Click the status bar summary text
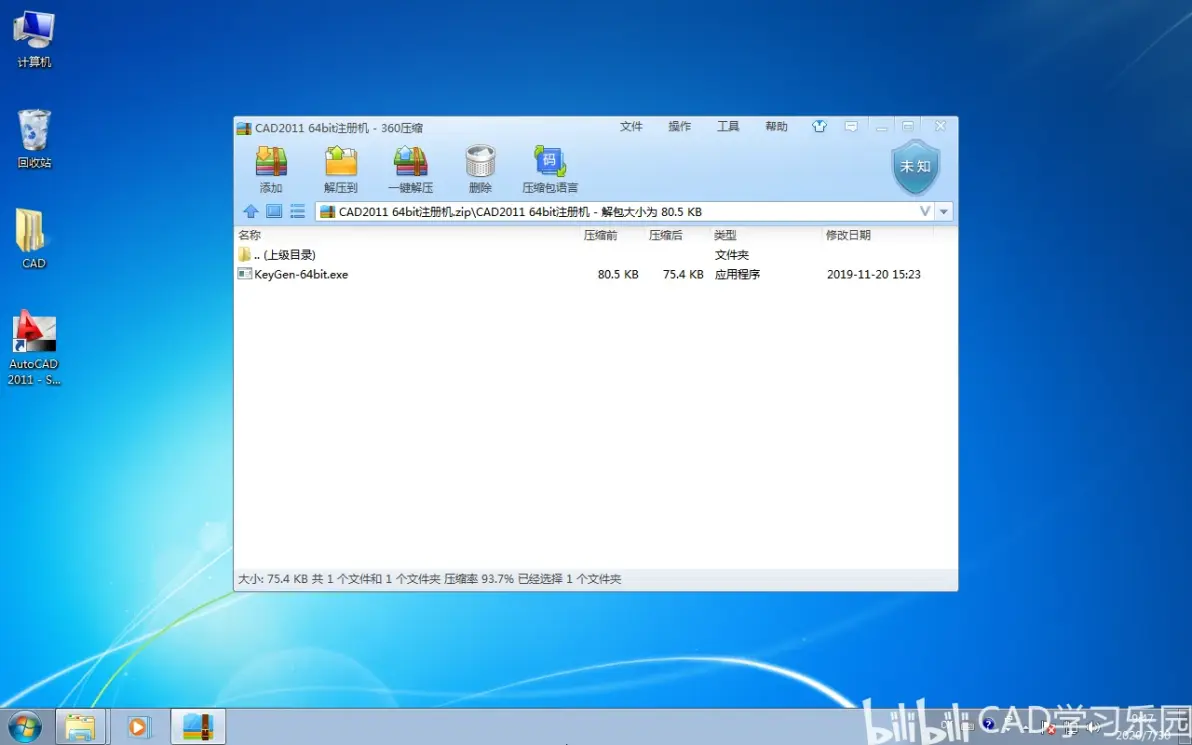 tap(430, 579)
